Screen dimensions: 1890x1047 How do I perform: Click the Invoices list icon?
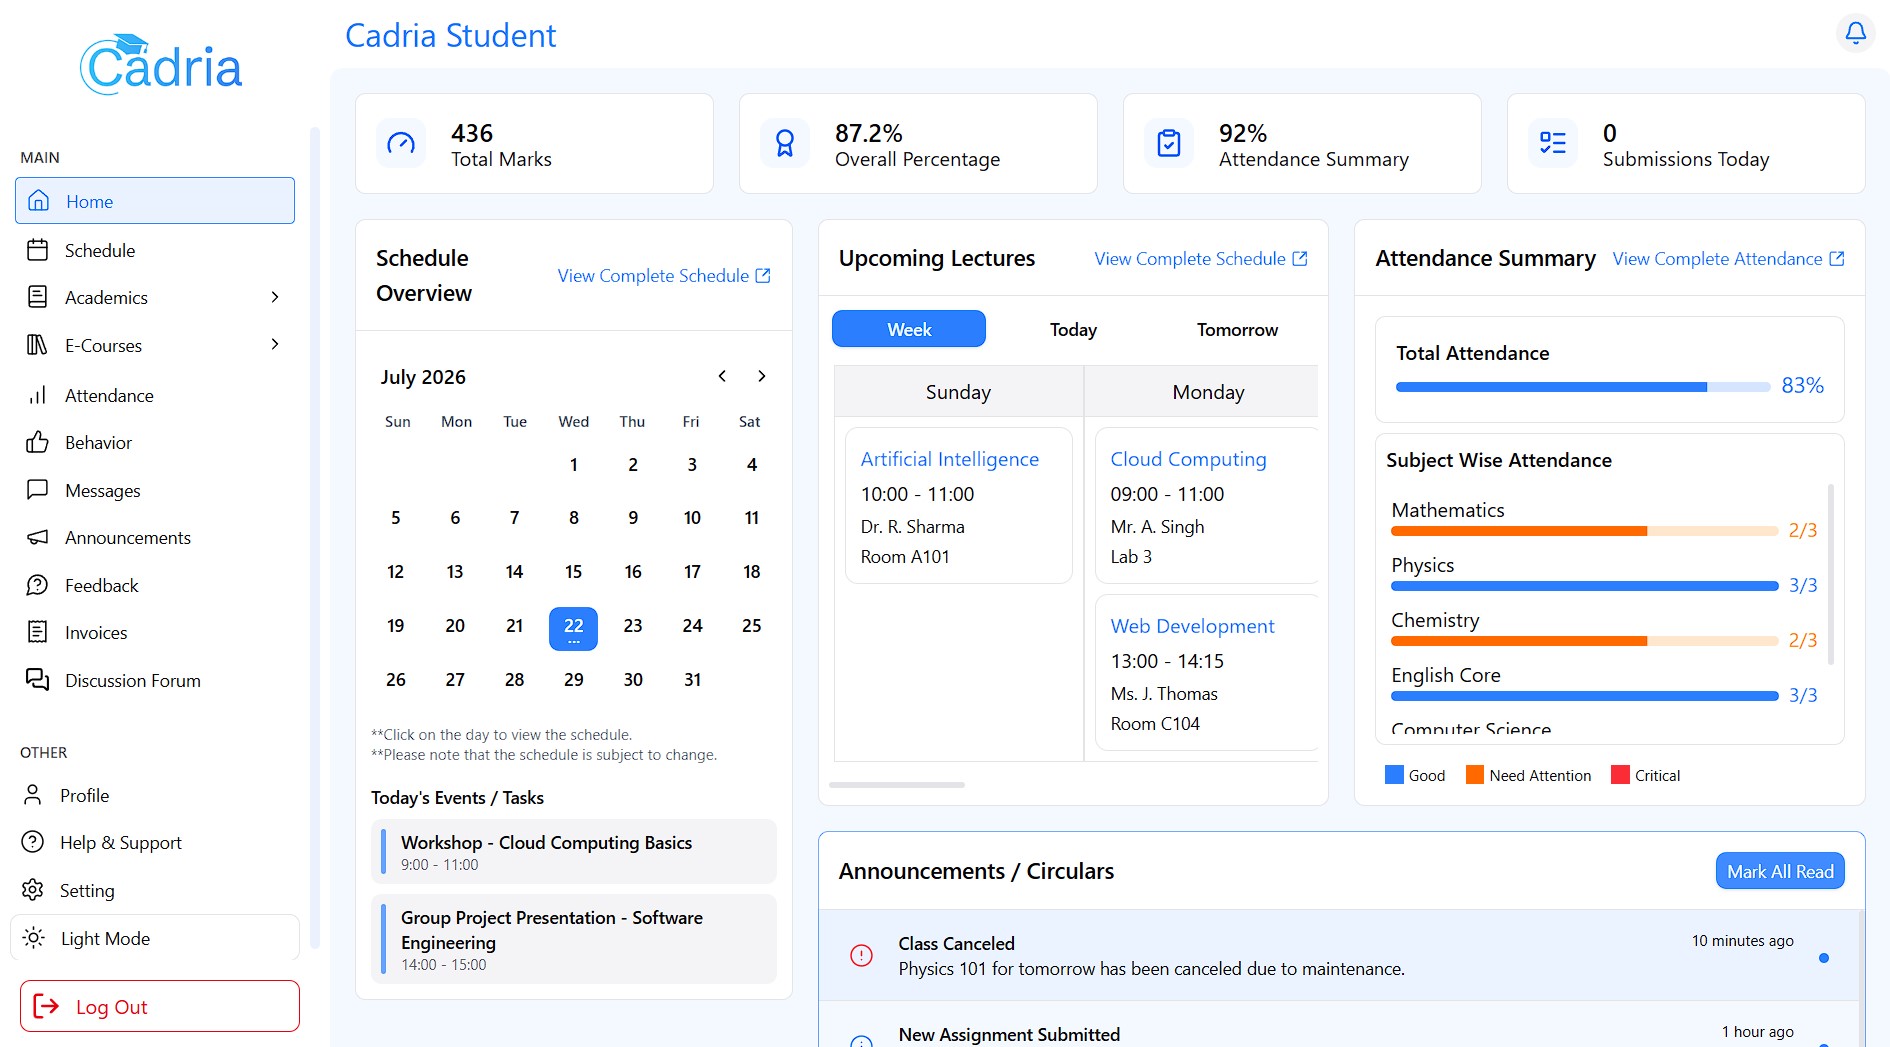(x=38, y=632)
